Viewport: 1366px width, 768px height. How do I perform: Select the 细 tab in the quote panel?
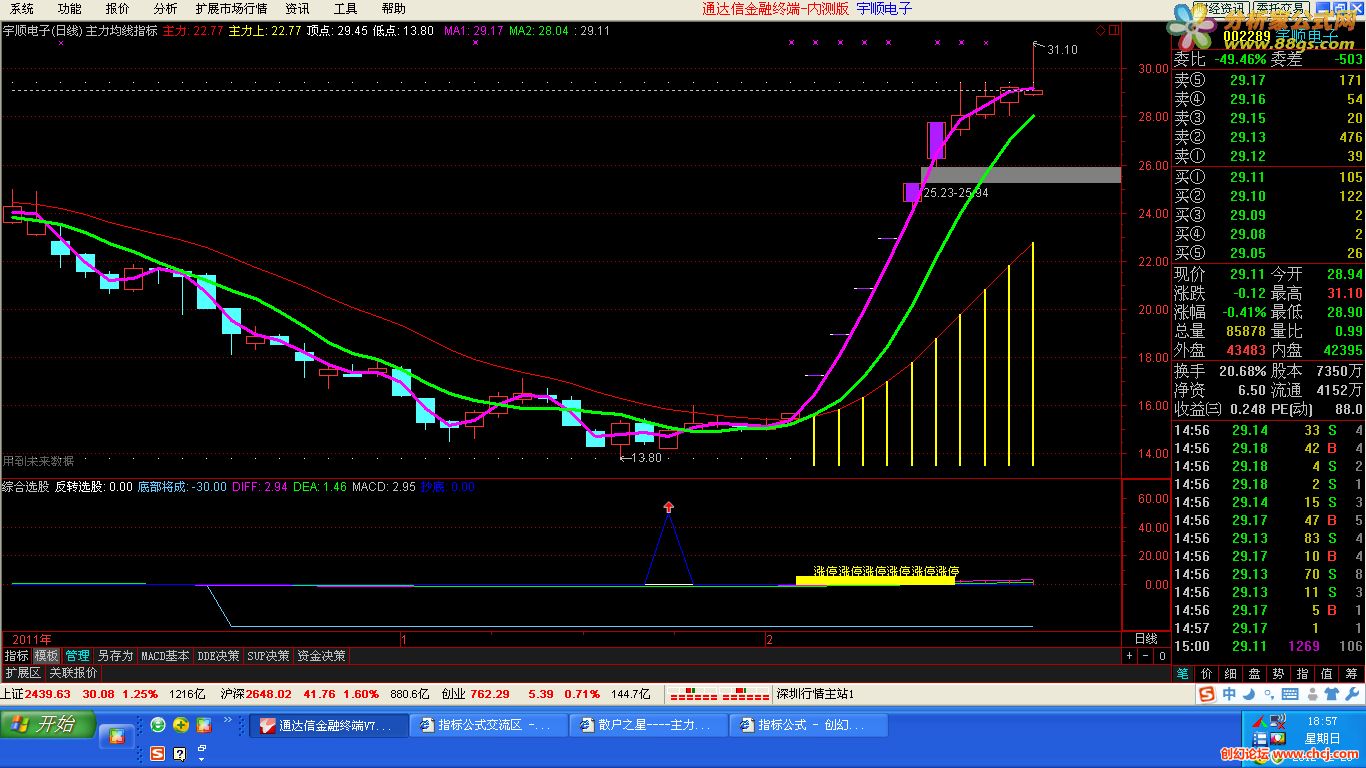point(1231,674)
